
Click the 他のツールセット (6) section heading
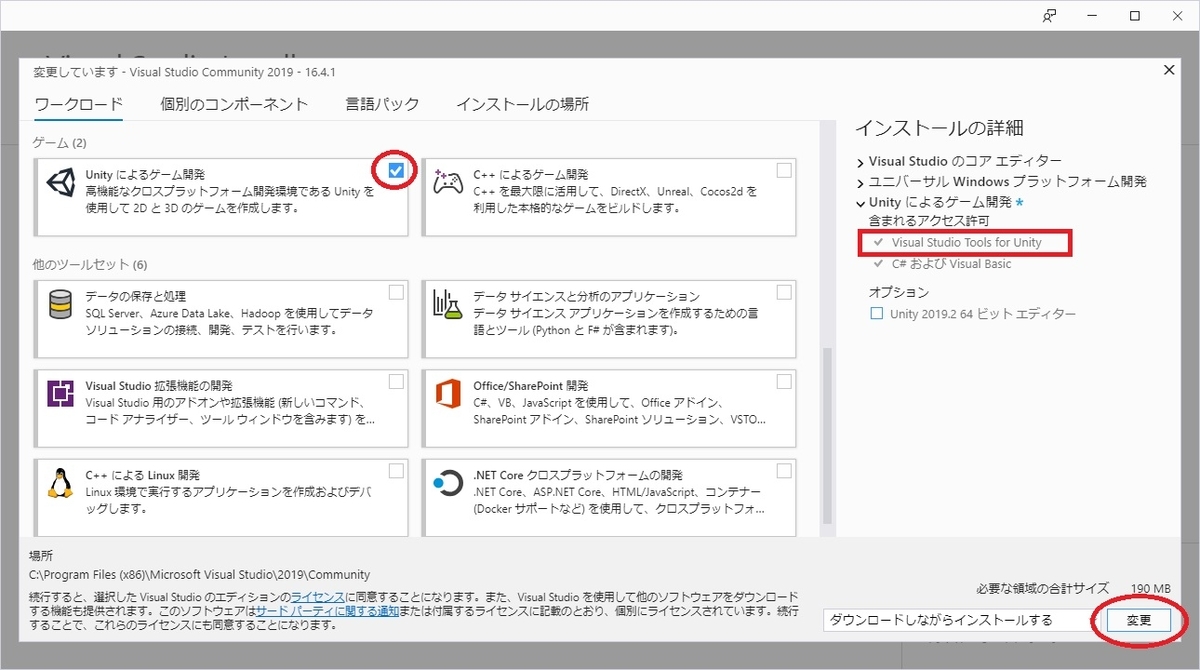pyautogui.click(x=90, y=265)
